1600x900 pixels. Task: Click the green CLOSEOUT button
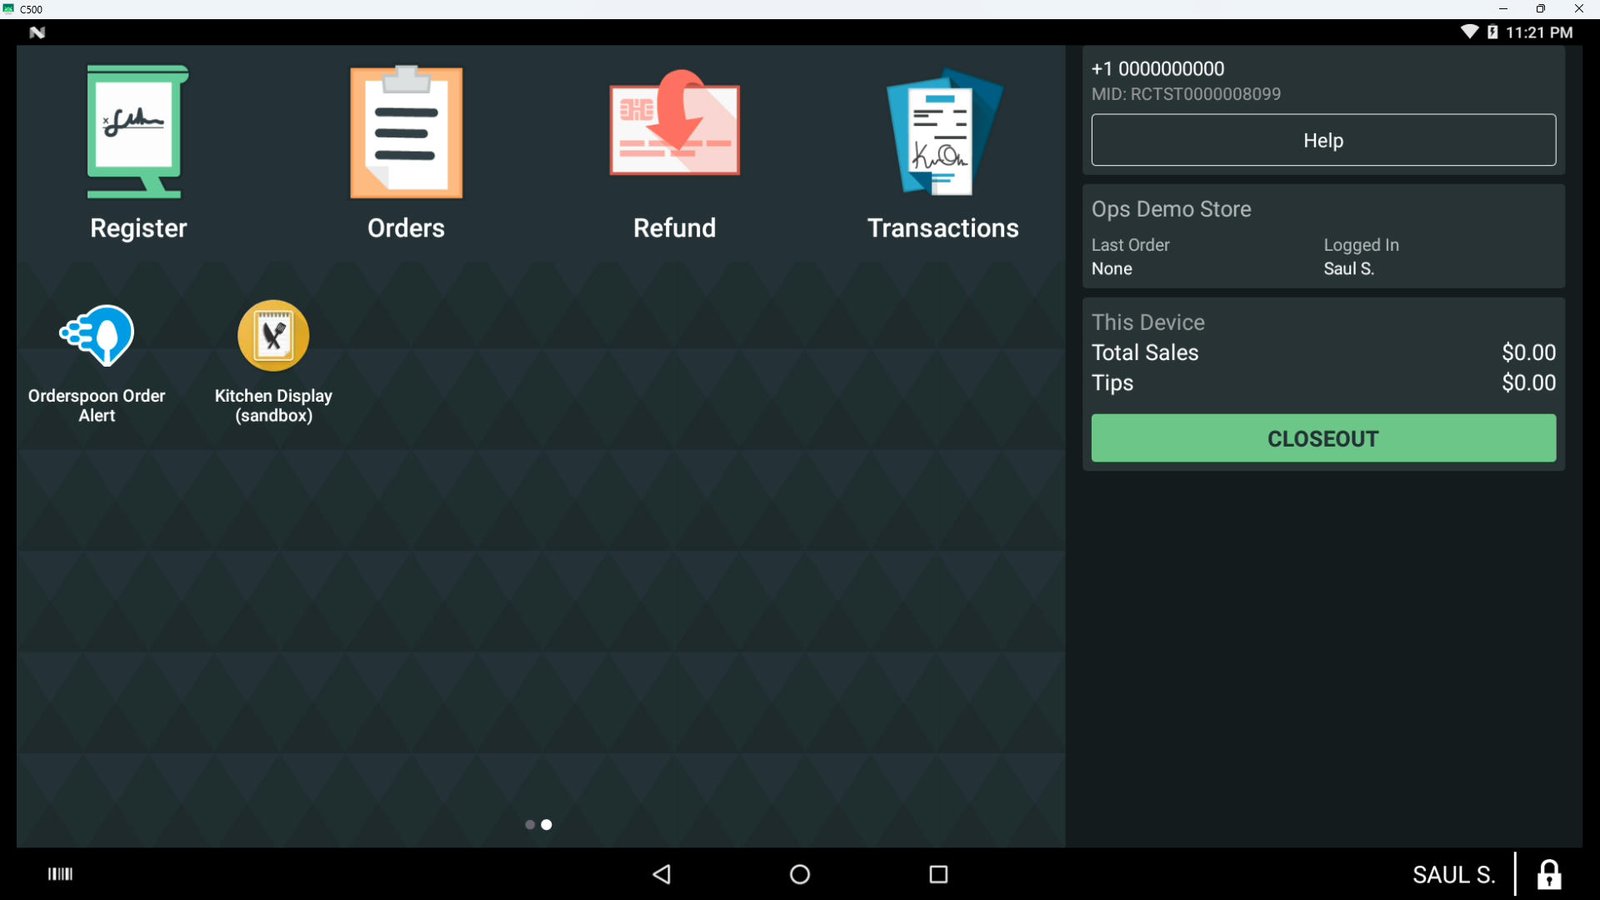point(1323,438)
